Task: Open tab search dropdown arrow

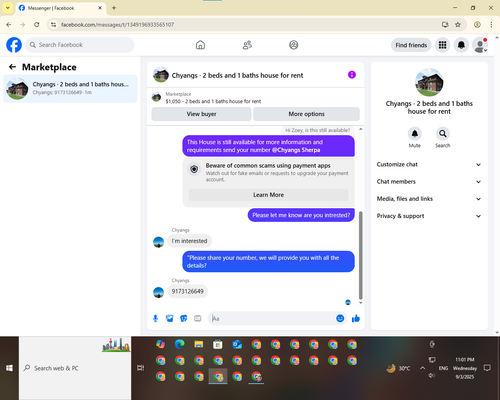Action: pos(7,8)
